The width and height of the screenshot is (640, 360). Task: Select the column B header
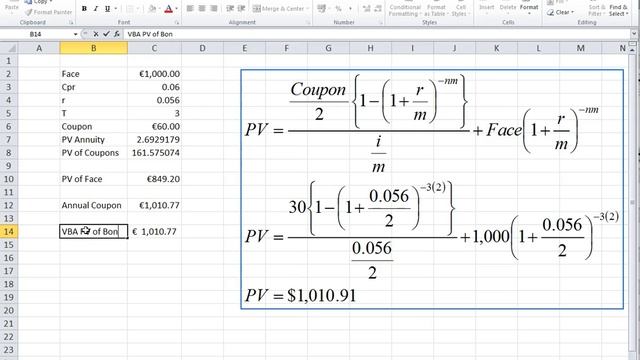[x=93, y=48]
